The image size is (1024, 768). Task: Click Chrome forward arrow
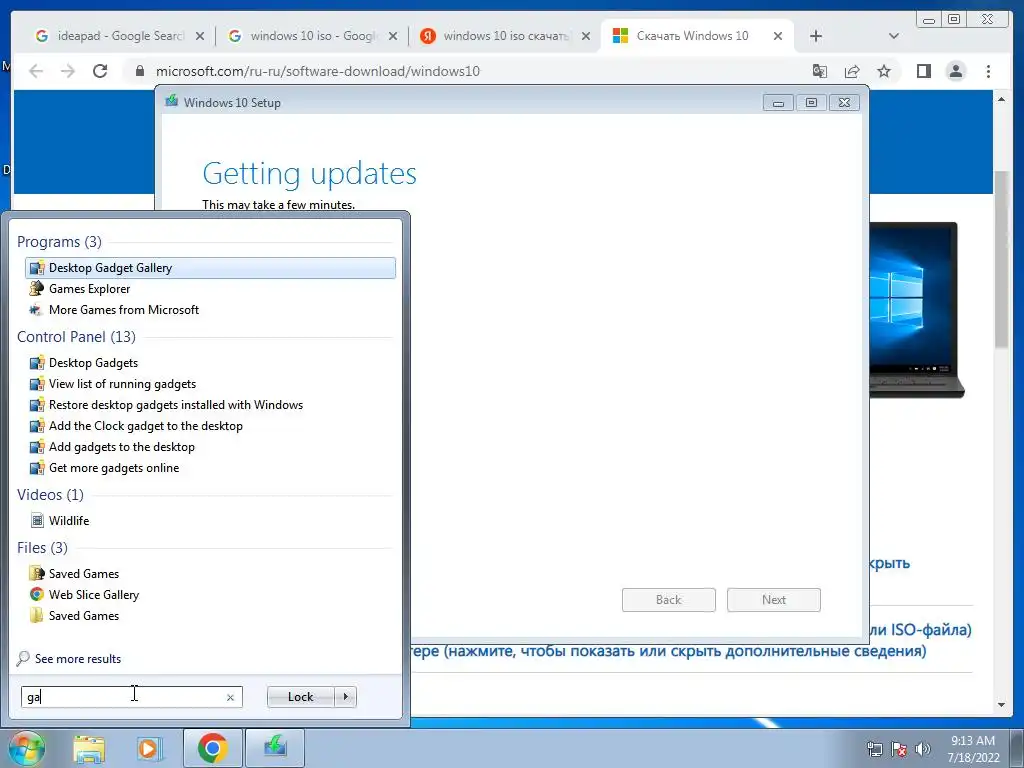point(68,71)
